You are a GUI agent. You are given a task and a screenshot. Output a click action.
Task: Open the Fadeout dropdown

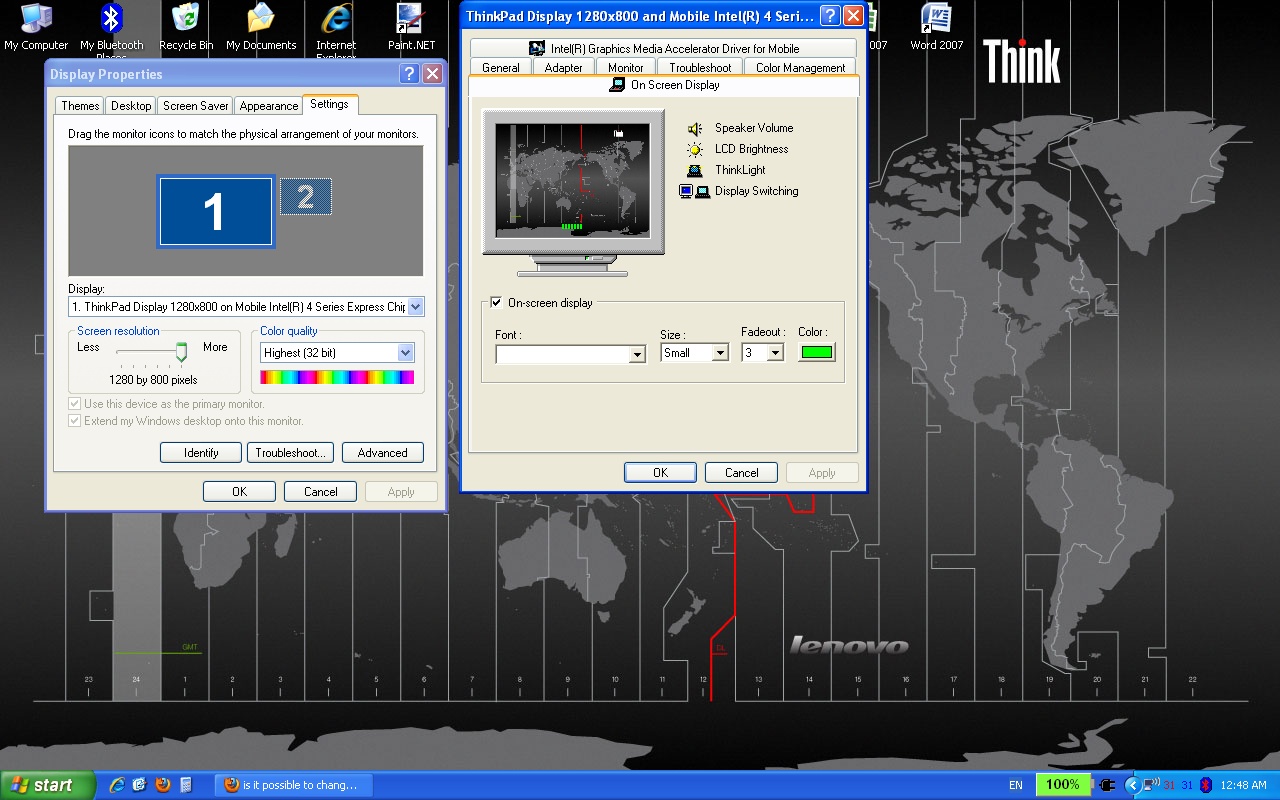tap(774, 353)
